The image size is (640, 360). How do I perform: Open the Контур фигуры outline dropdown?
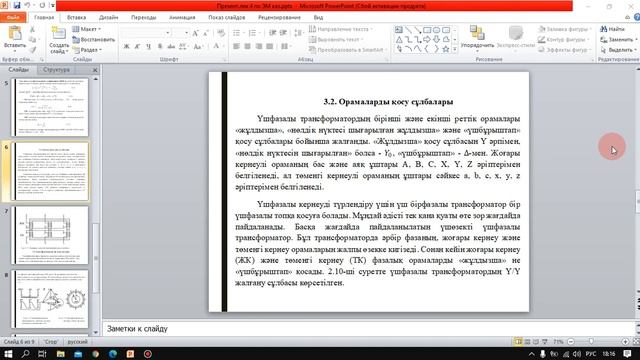(x=564, y=40)
